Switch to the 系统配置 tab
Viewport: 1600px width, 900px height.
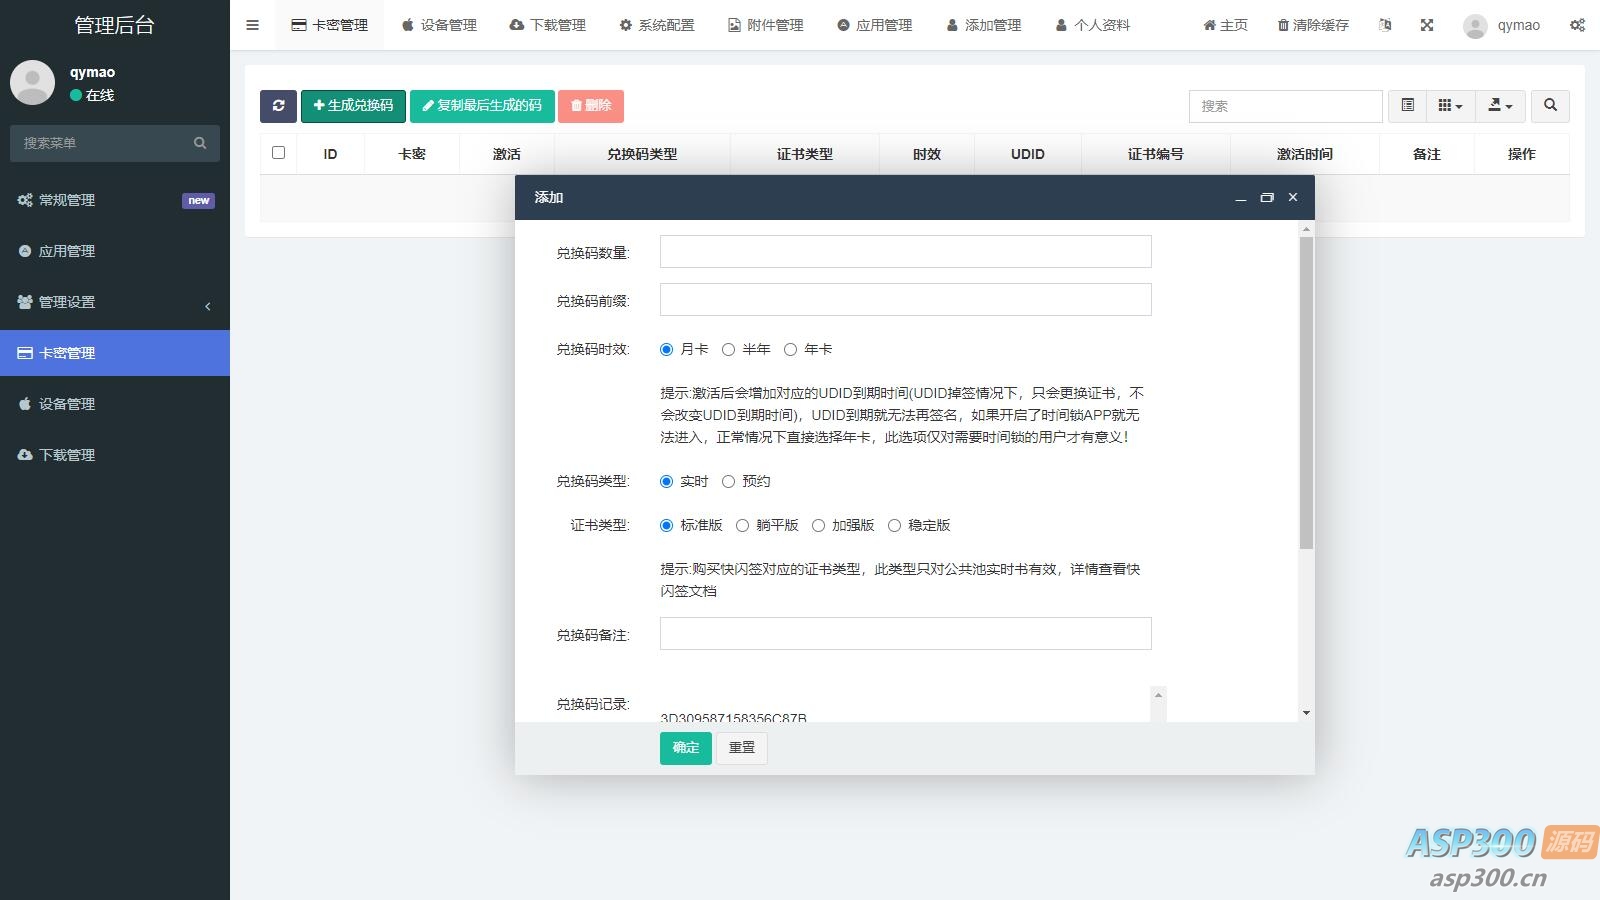[x=656, y=25]
